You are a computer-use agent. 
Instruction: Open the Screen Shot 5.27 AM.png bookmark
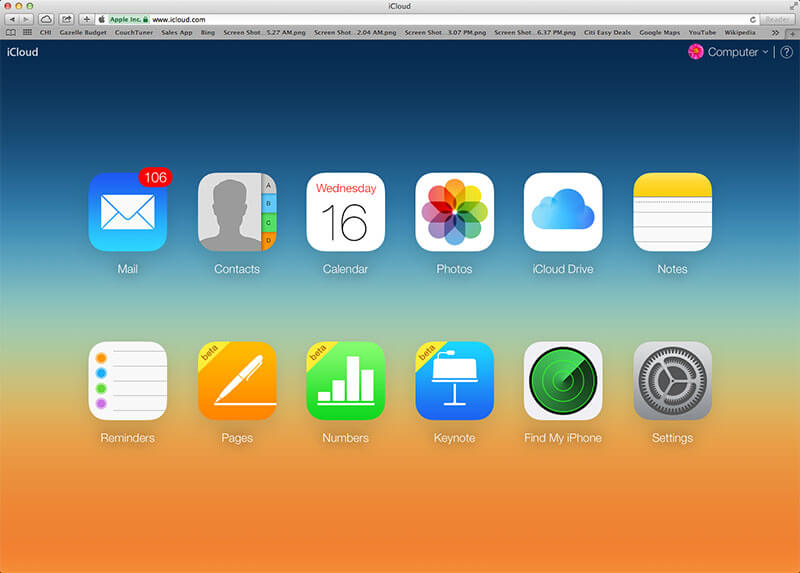click(264, 32)
